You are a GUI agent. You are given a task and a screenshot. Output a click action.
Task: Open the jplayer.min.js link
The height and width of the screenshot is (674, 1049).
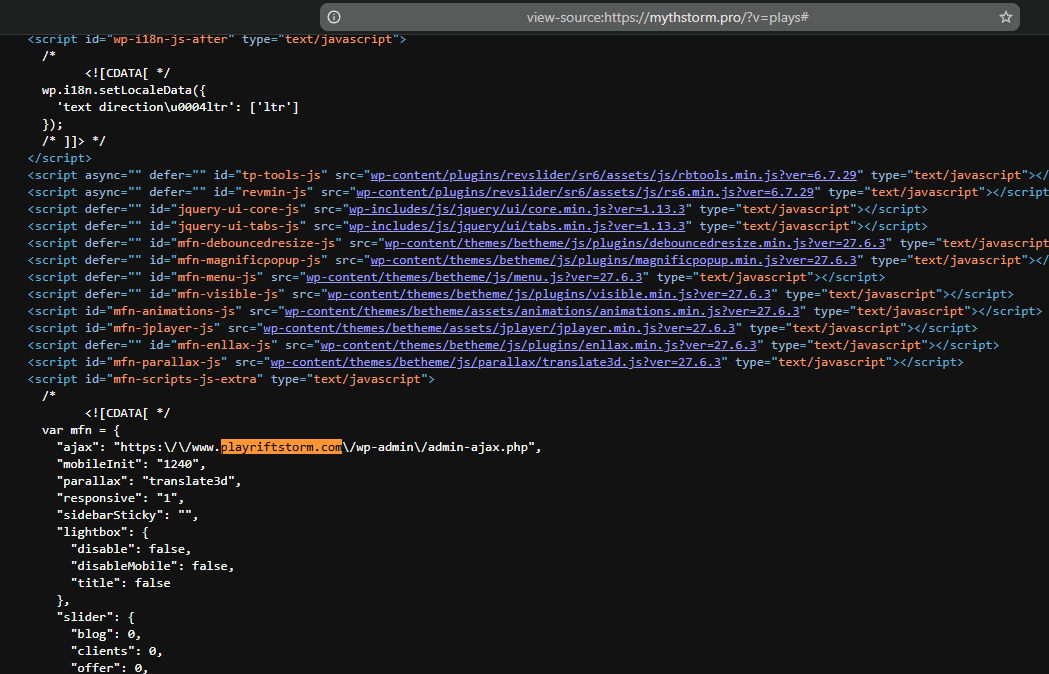point(499,328)
